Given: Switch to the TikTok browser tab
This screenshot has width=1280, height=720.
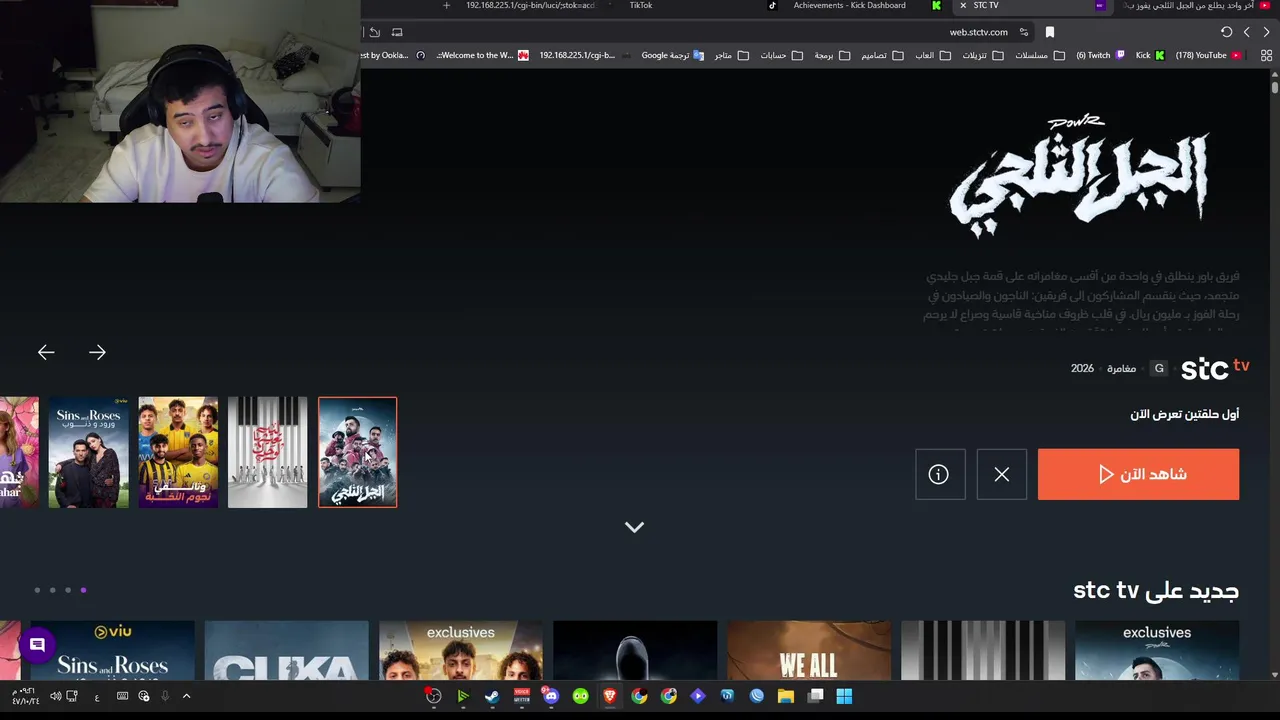Looking at the screenshot, I should [x=641, y=5].
